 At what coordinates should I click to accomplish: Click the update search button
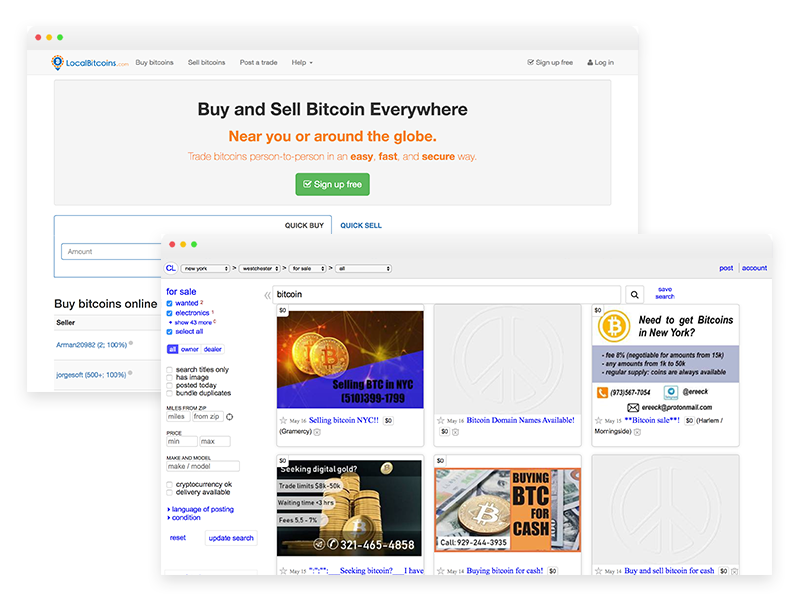click(x=232, y=538)
